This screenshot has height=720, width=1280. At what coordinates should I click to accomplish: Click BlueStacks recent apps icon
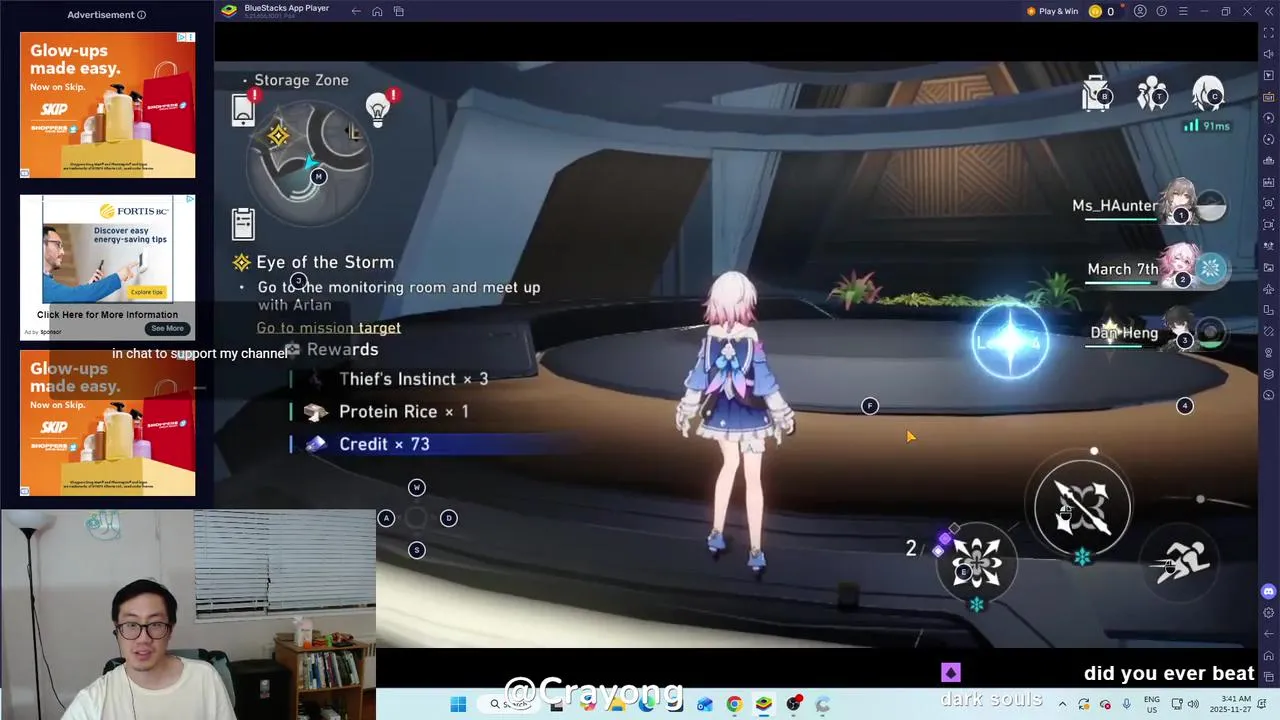click(x=398, y=11)
